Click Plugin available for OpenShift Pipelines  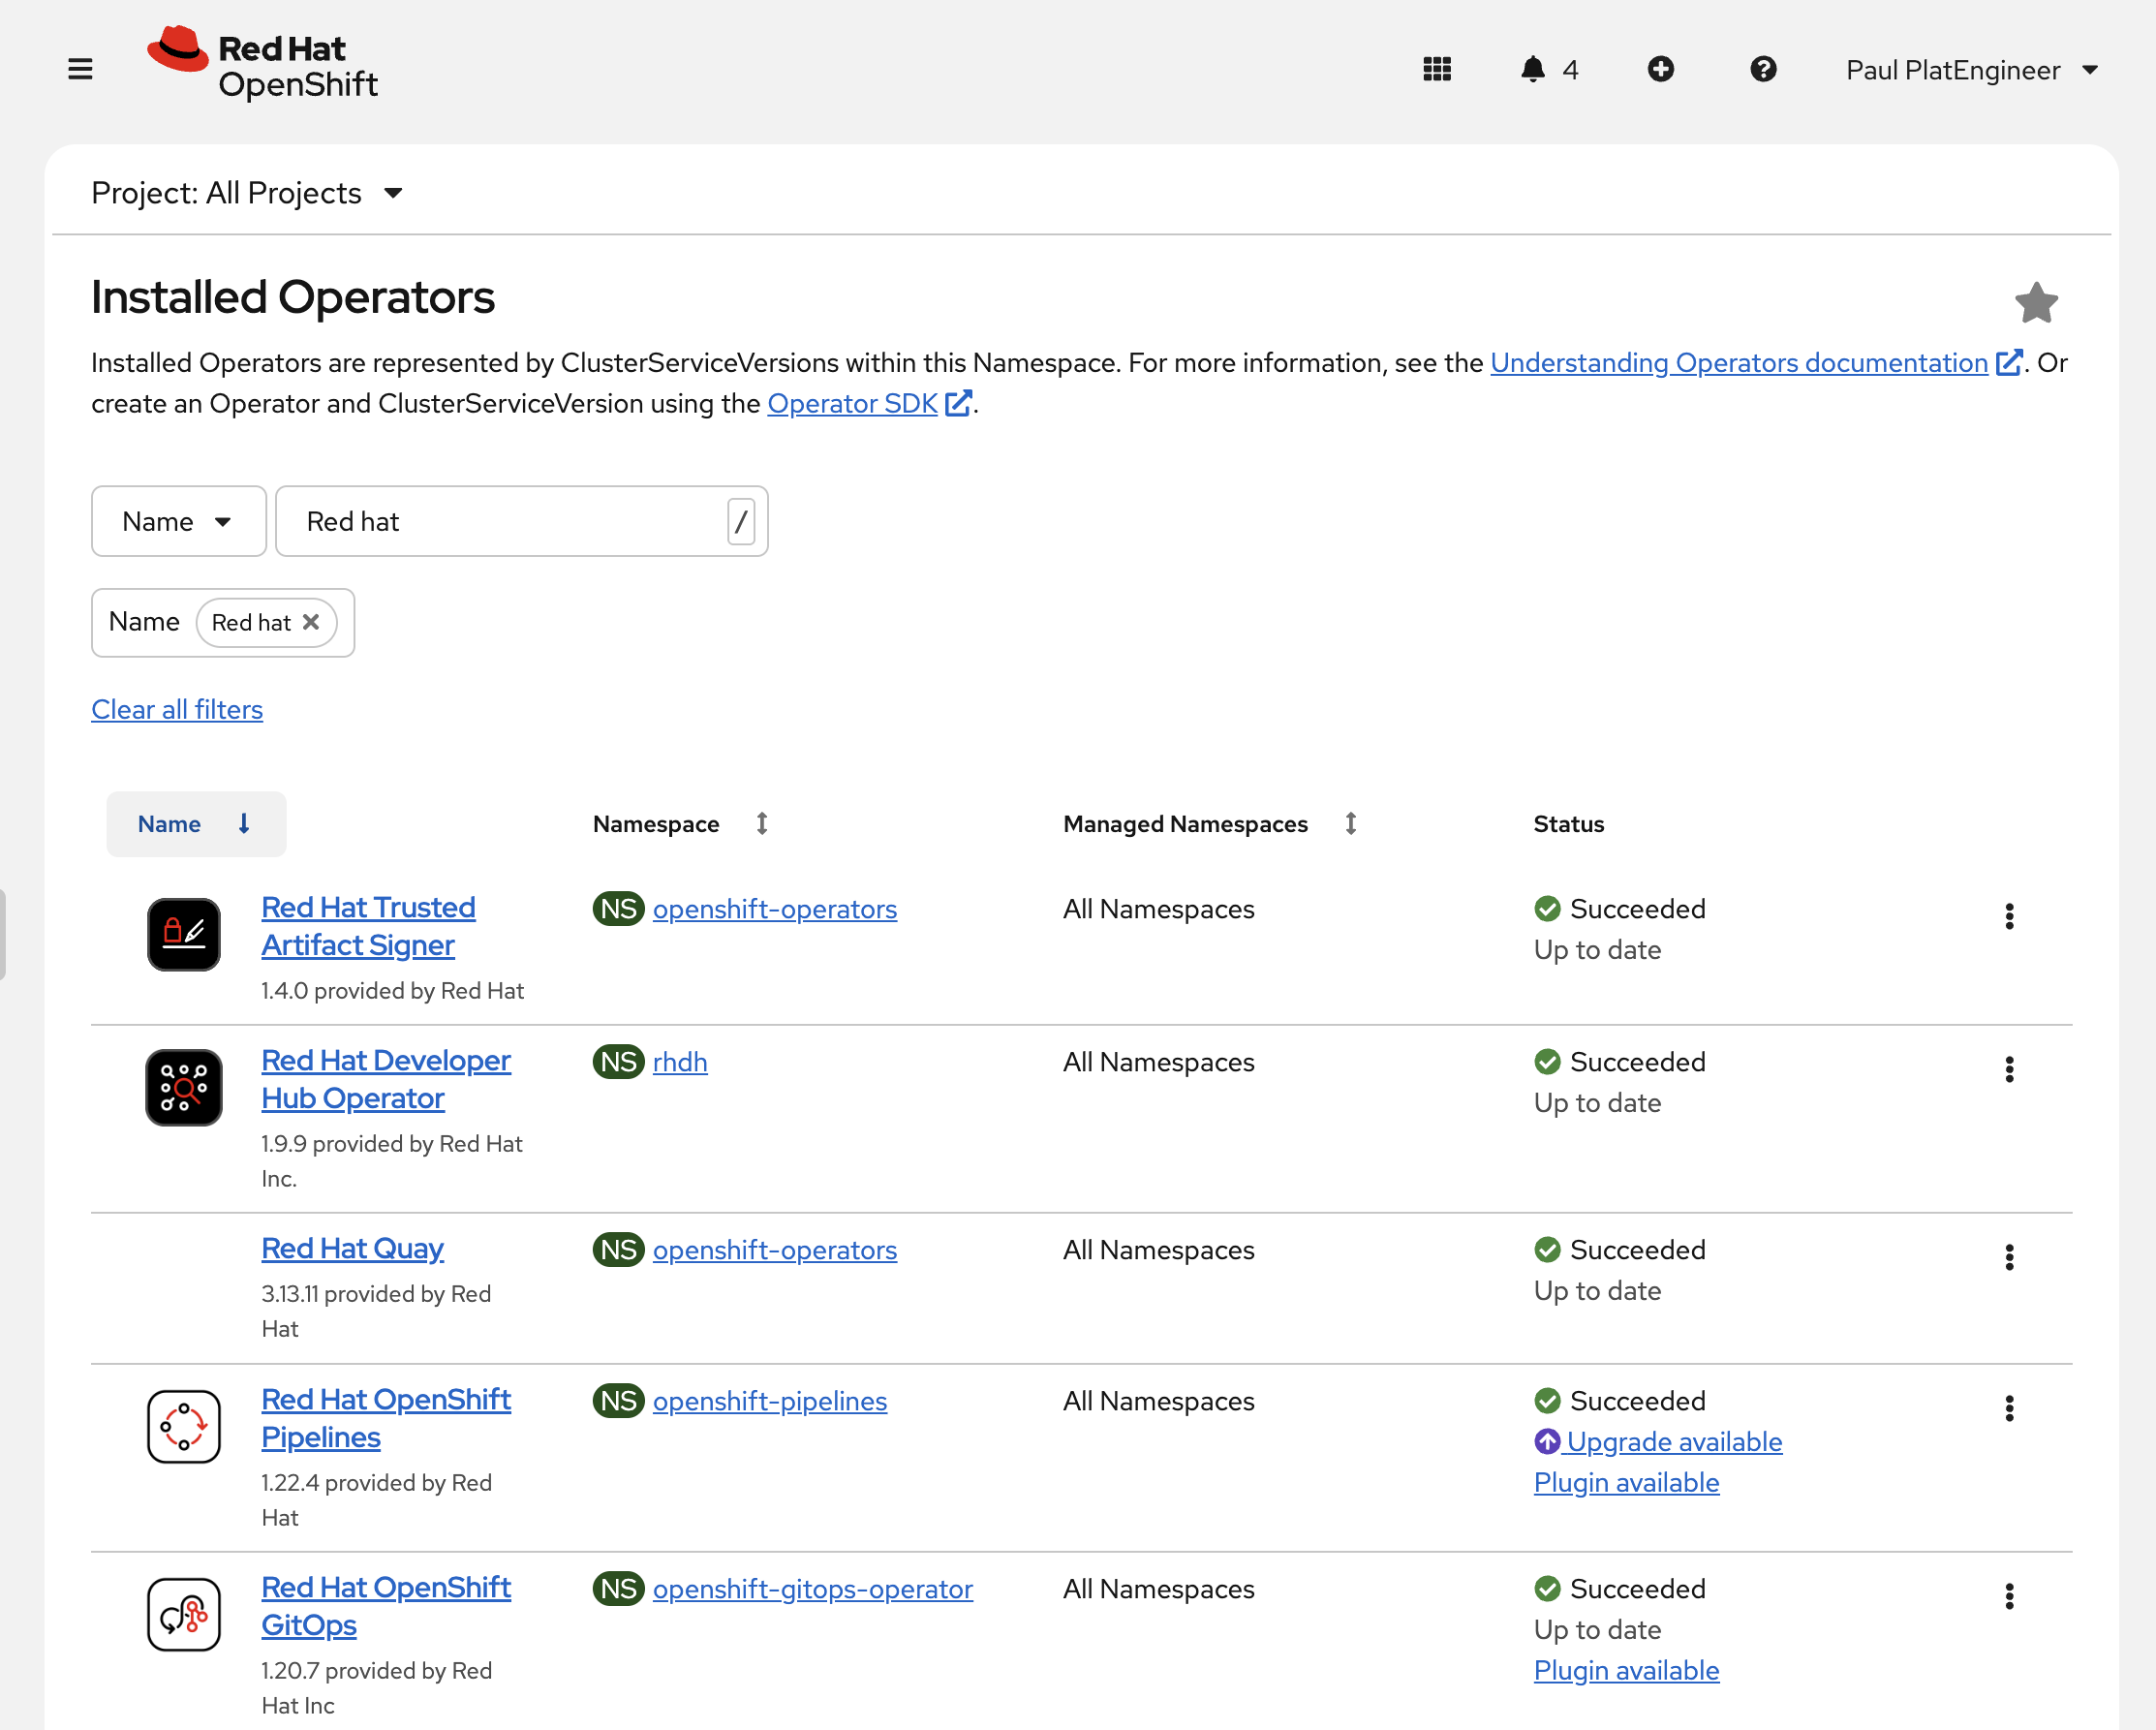tap(1626, 1482)
